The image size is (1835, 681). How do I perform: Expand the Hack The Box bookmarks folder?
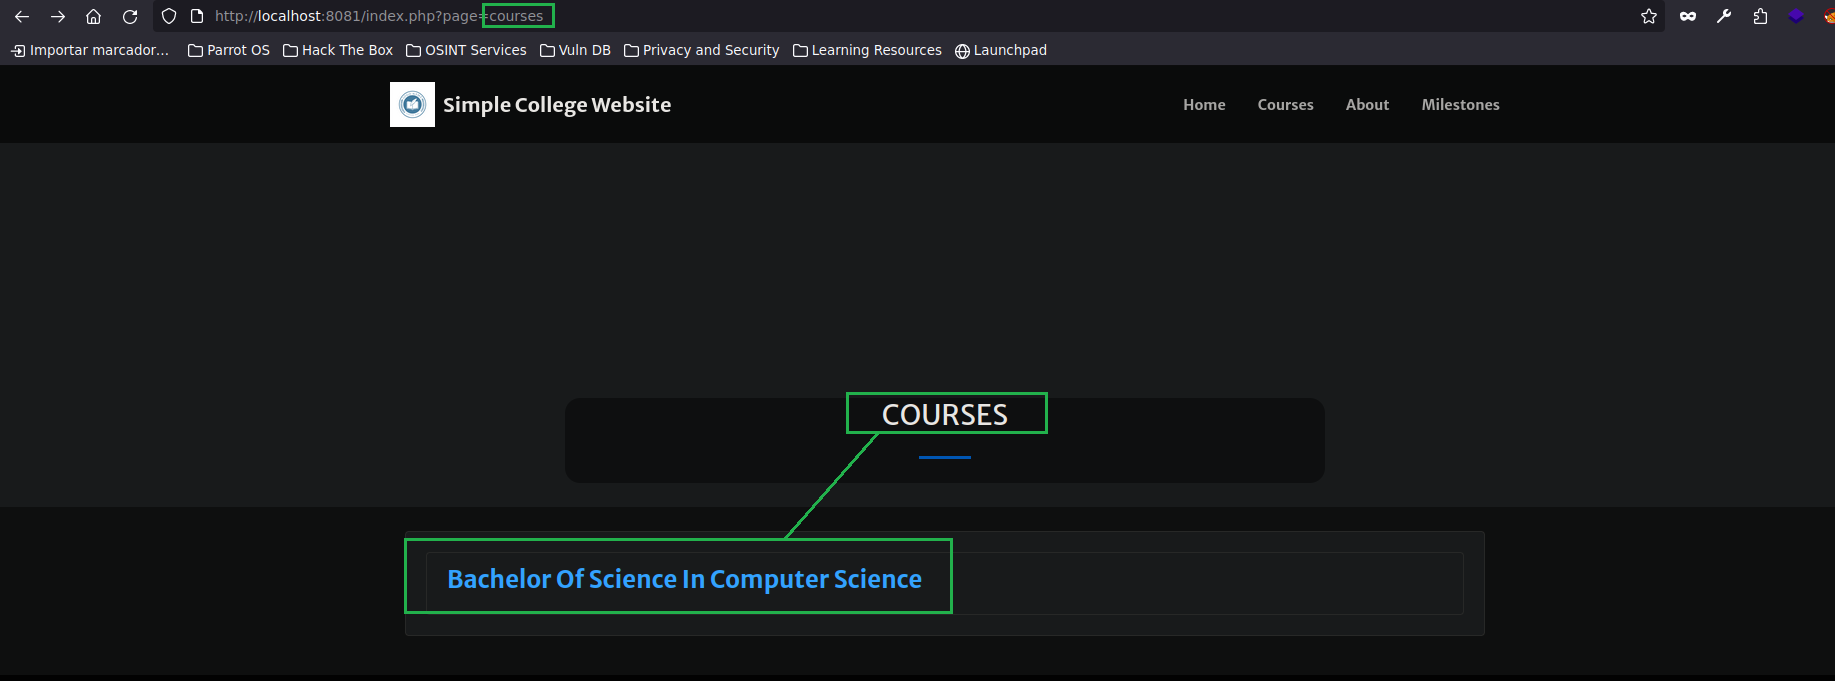(x=338, y=50)
